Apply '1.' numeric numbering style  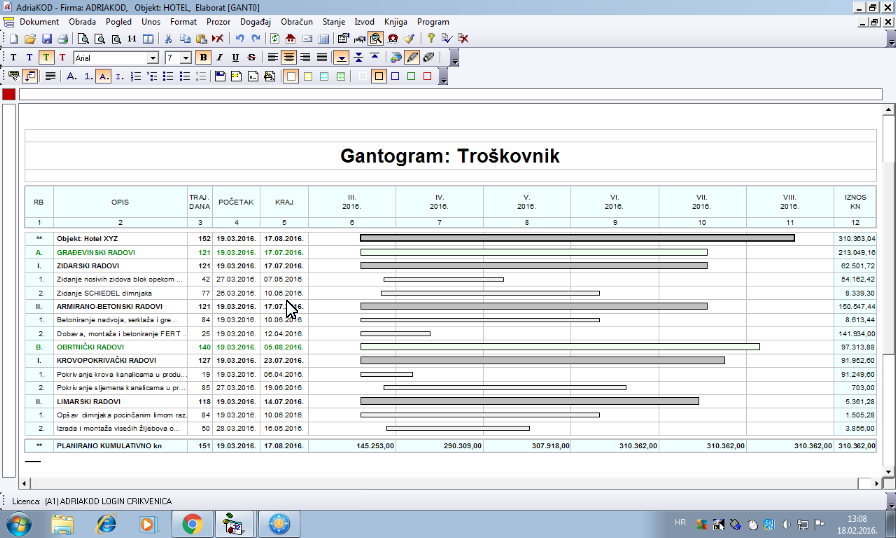coord(88,77)
